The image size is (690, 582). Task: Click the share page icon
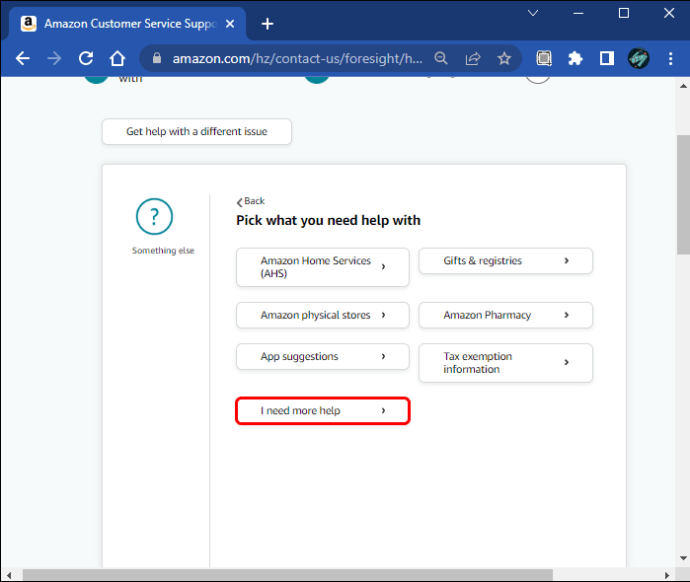pyautogui.click(x=473, y=58)
